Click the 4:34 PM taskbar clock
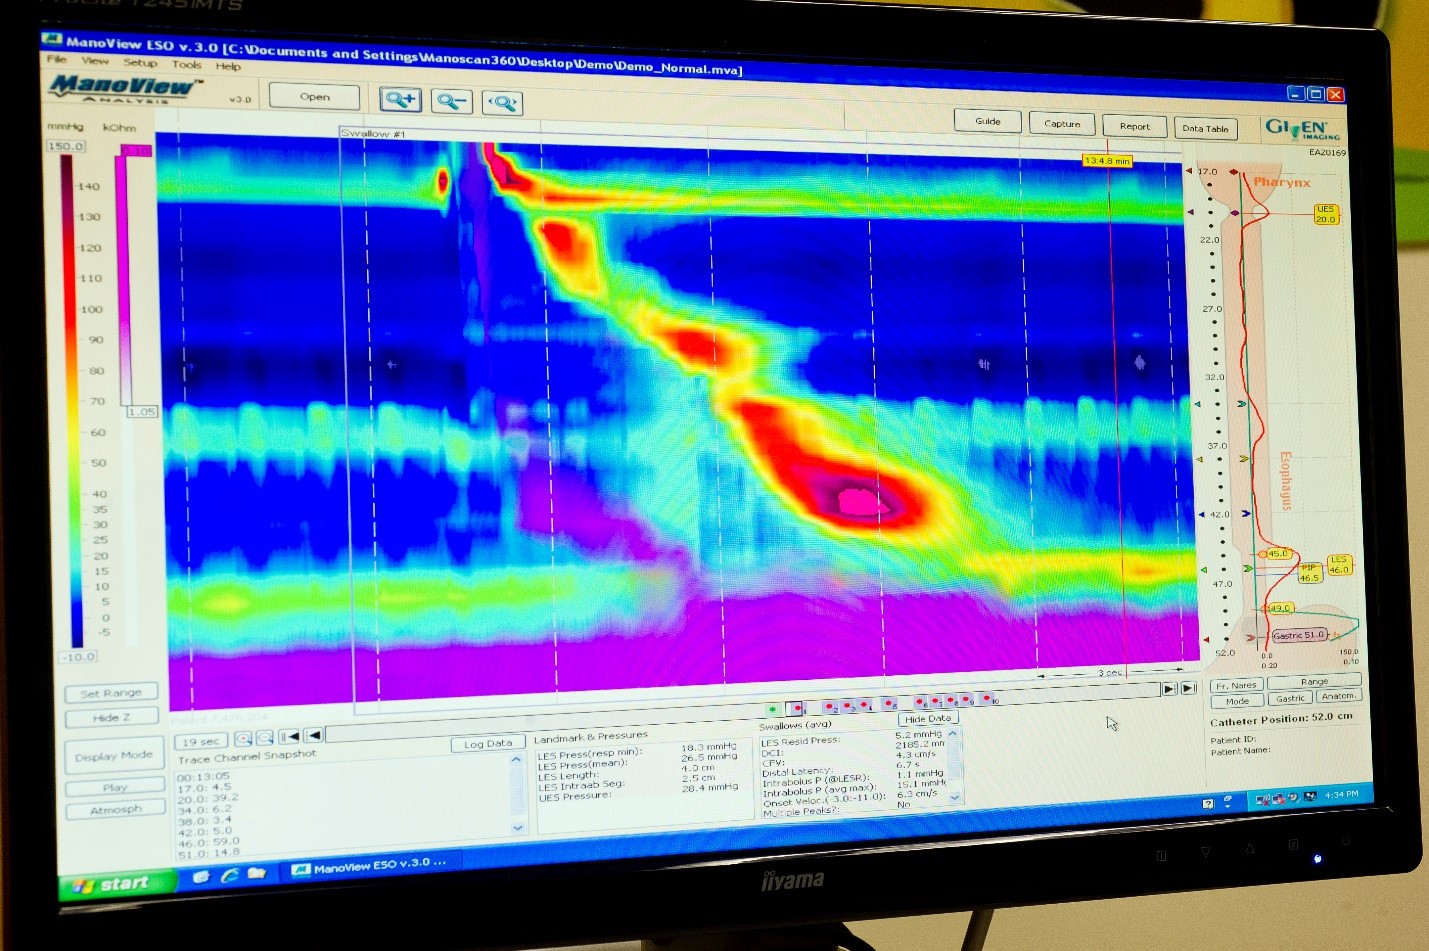 pyautogui.click(x=1341, y=795)
